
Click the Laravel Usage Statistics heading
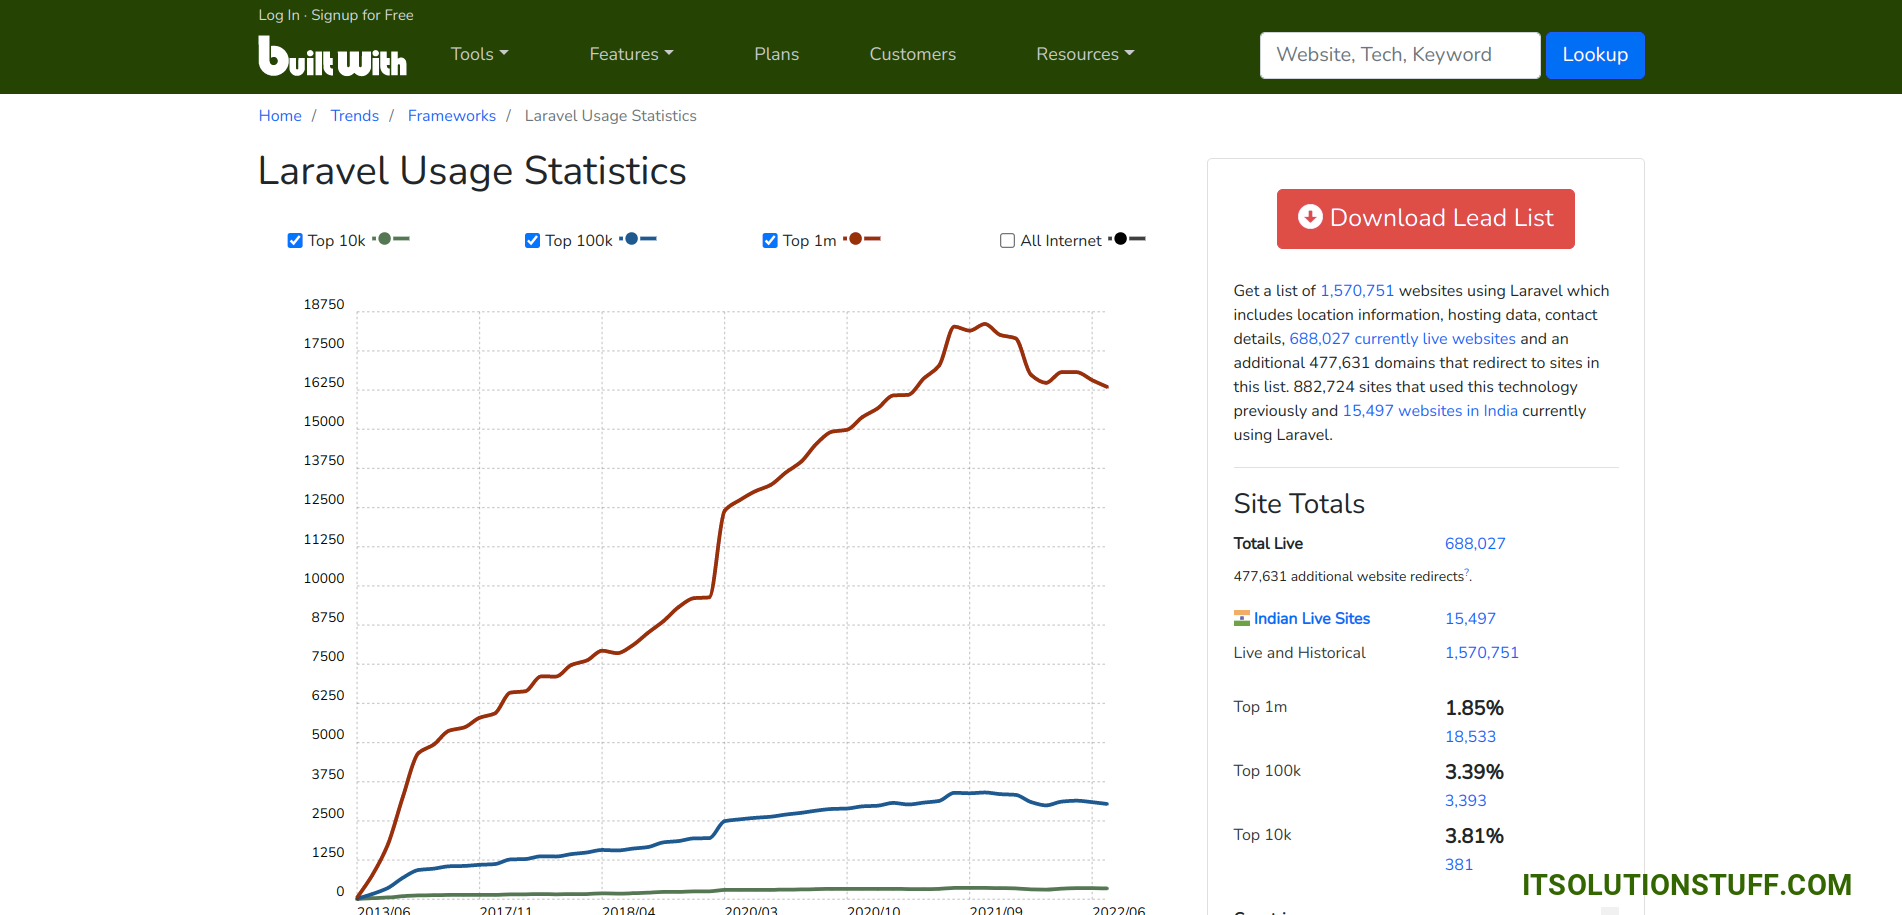pyautogui.click(x=472, y=171)
